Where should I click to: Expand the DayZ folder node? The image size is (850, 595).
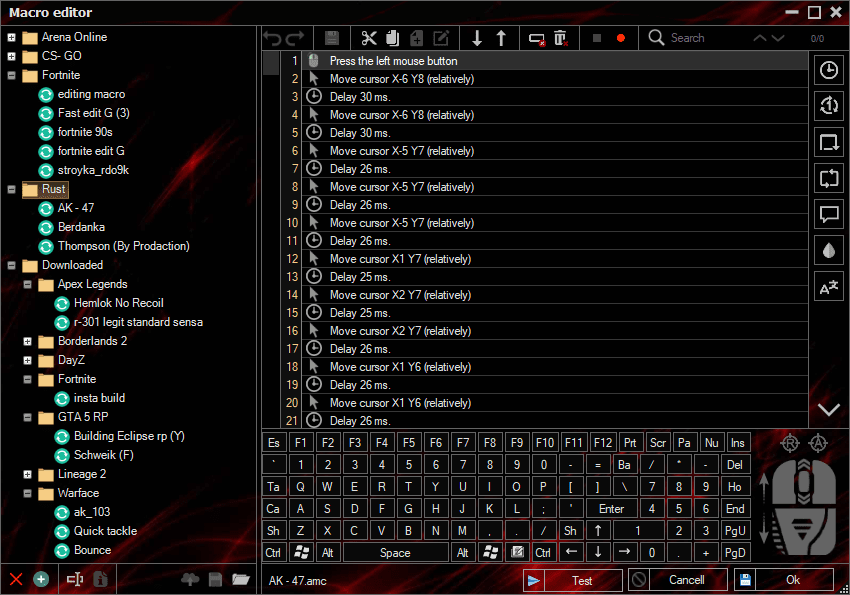[27, 360]
